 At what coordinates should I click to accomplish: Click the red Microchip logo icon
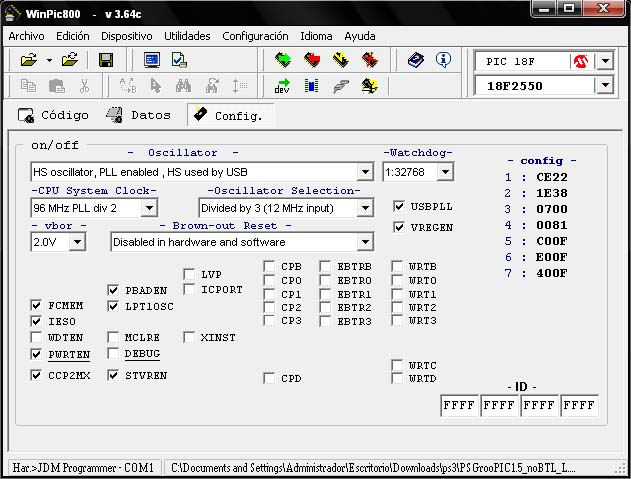[x=581, y=61]
